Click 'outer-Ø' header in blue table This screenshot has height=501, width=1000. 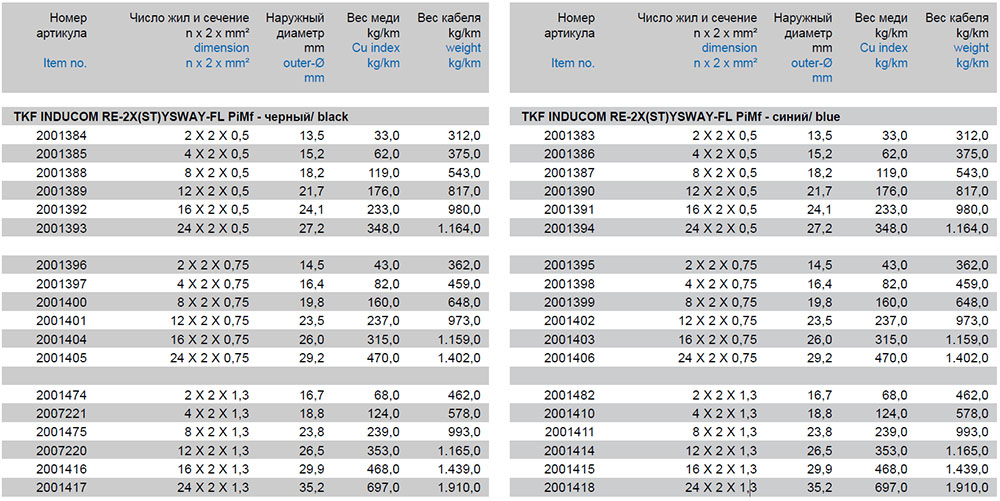pos(811,63)
